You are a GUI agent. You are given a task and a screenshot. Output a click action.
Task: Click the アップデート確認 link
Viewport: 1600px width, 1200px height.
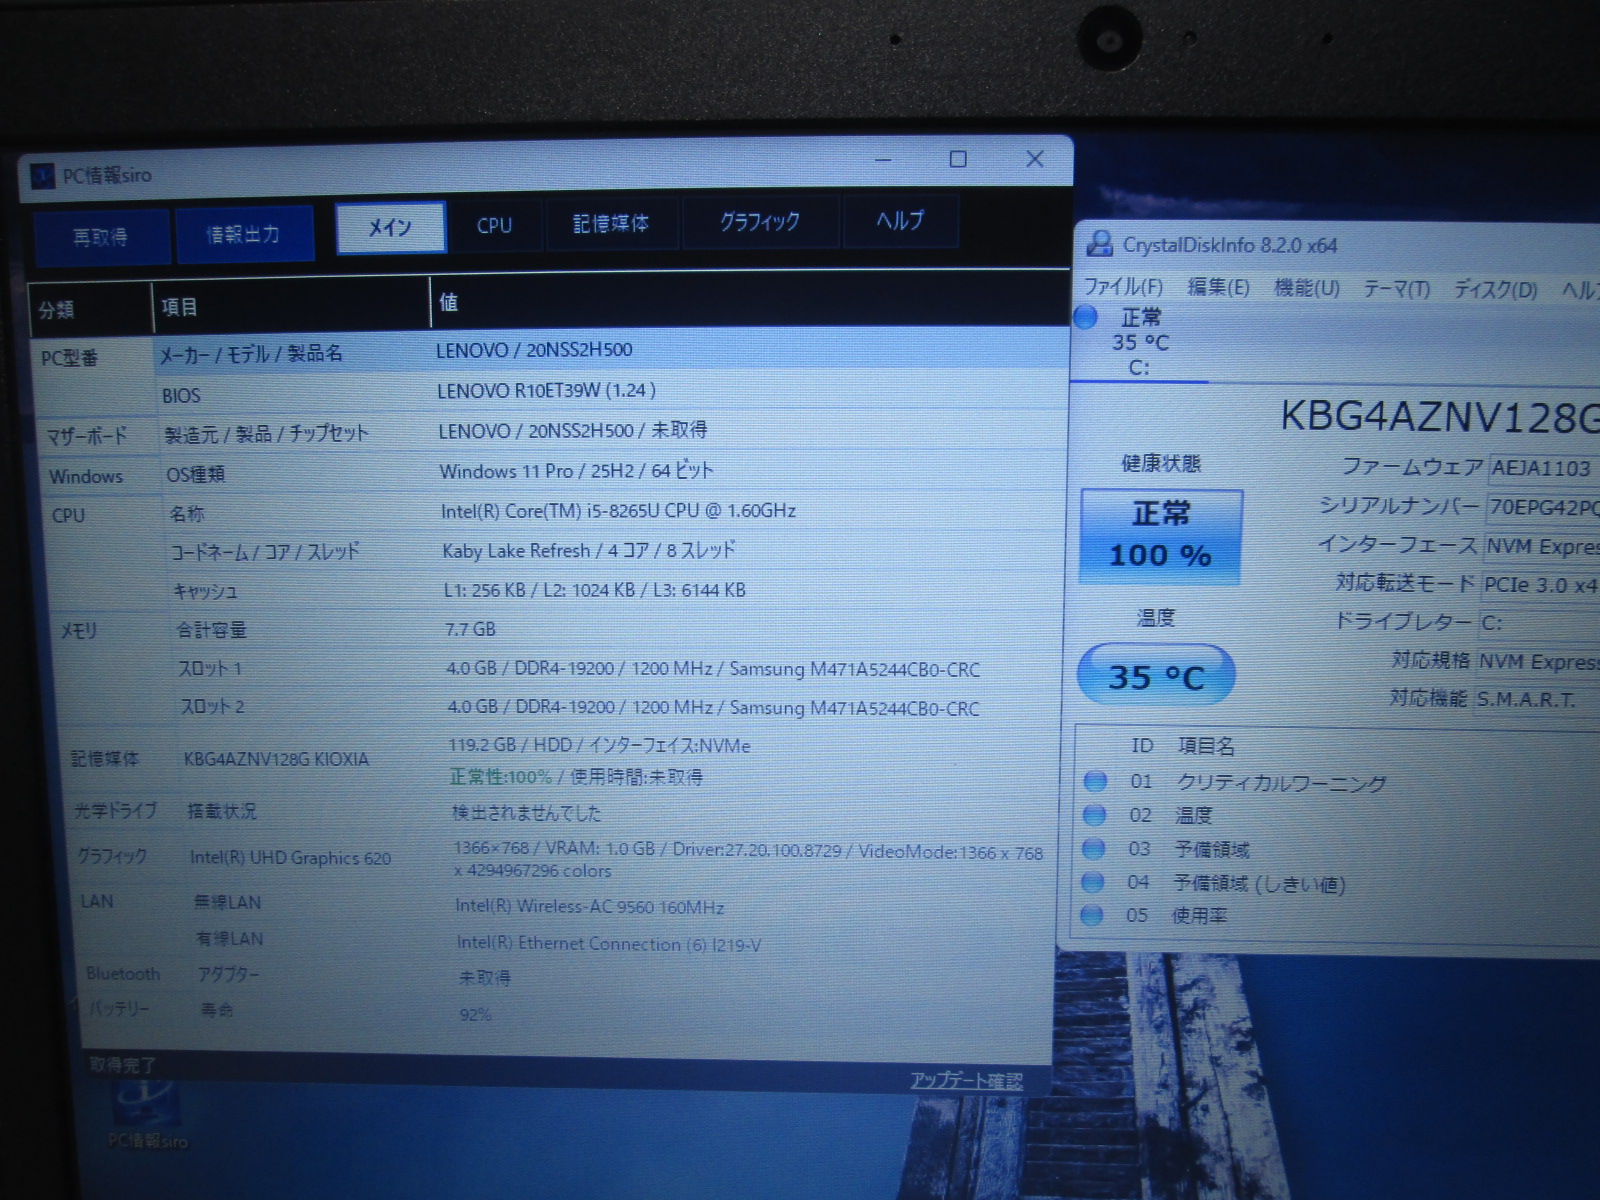pyautogui.click(x=966, y=1081)
